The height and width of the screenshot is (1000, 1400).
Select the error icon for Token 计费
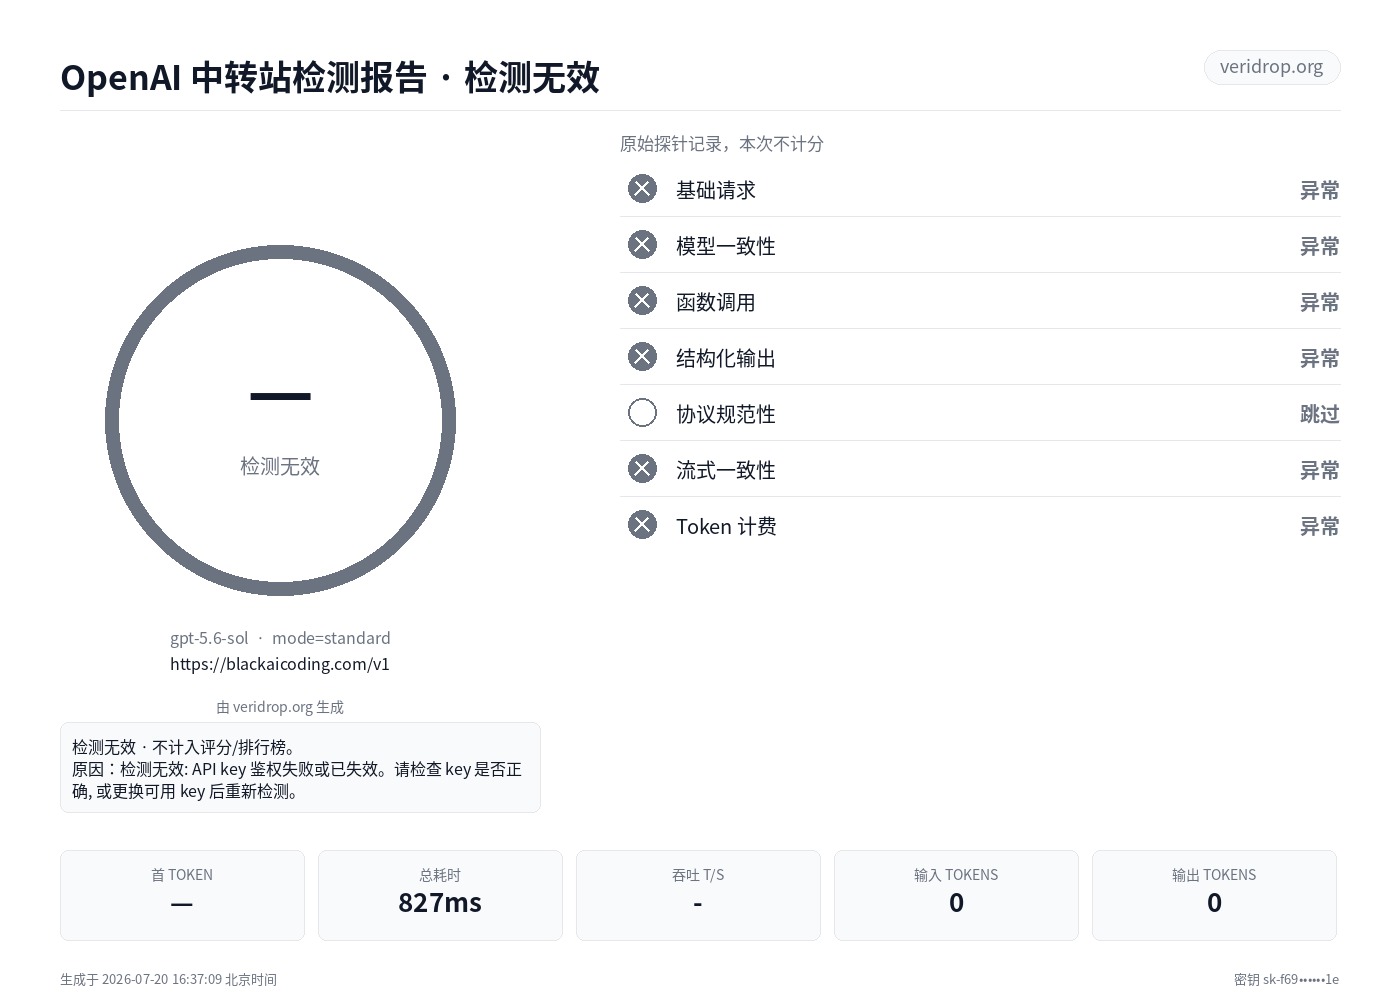(642, 525)
